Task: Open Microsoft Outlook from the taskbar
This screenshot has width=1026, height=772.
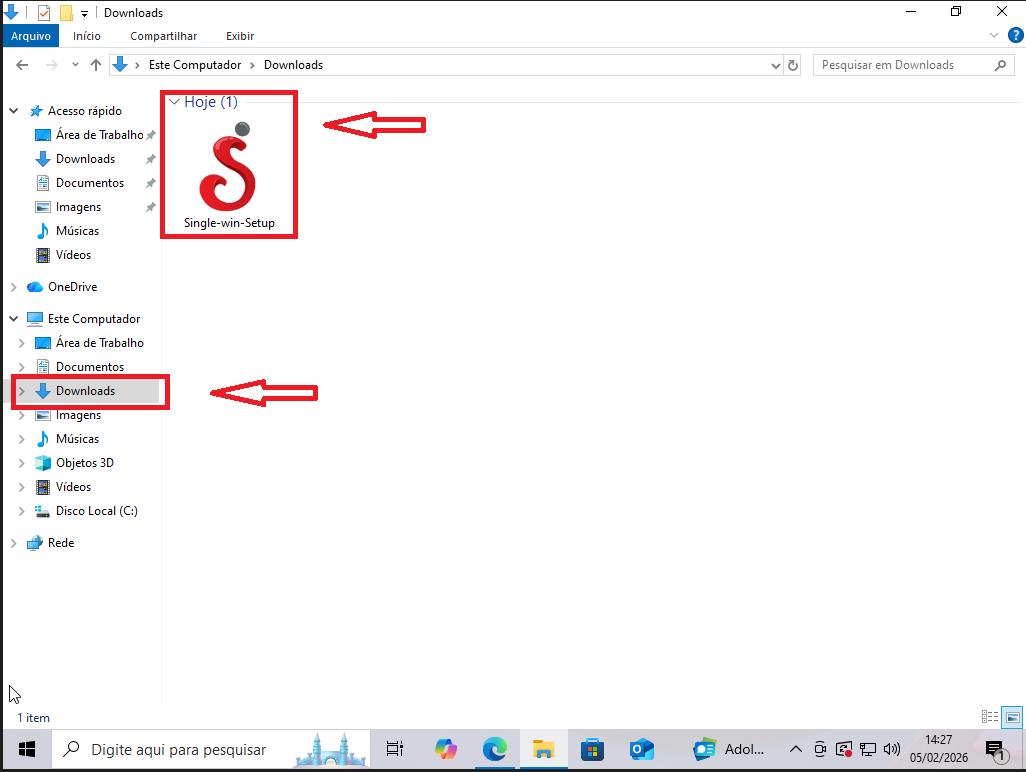Action: tap(641, 748)
